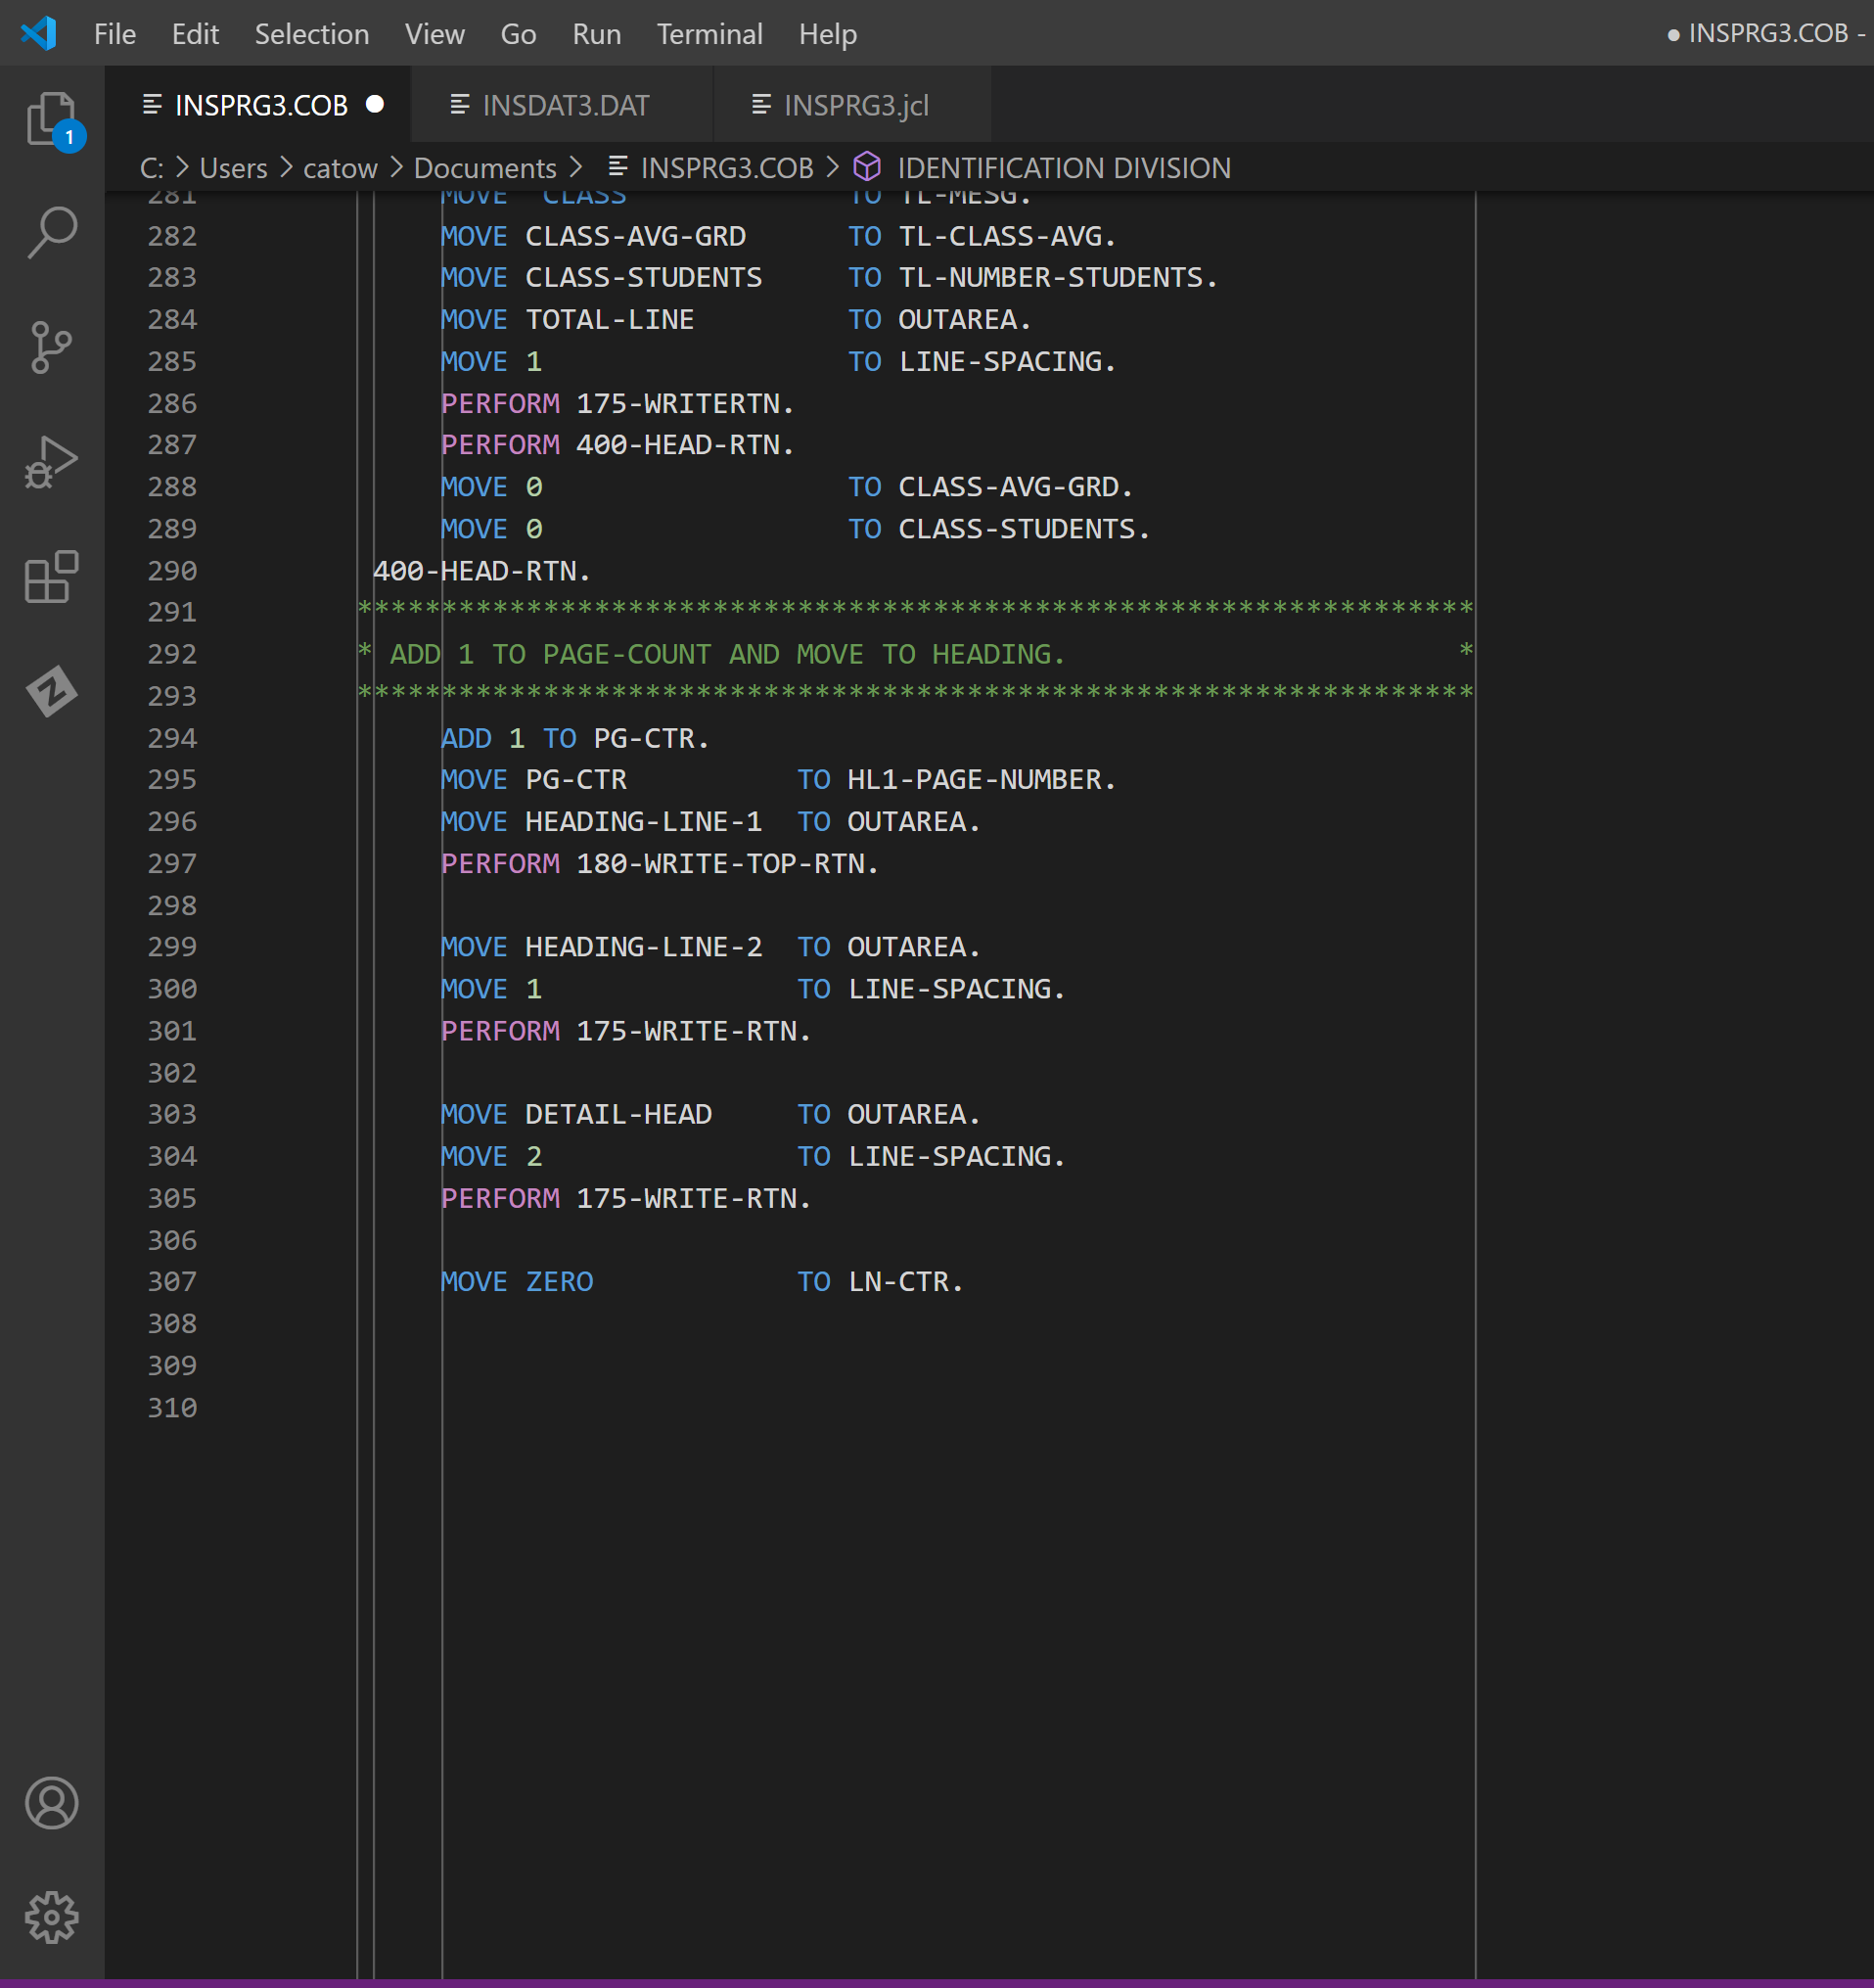Viewport: 1874px width, 1988px height.
Task: Expand the Documents breadcrumb dropdown
Action: [x=484, y=167]
